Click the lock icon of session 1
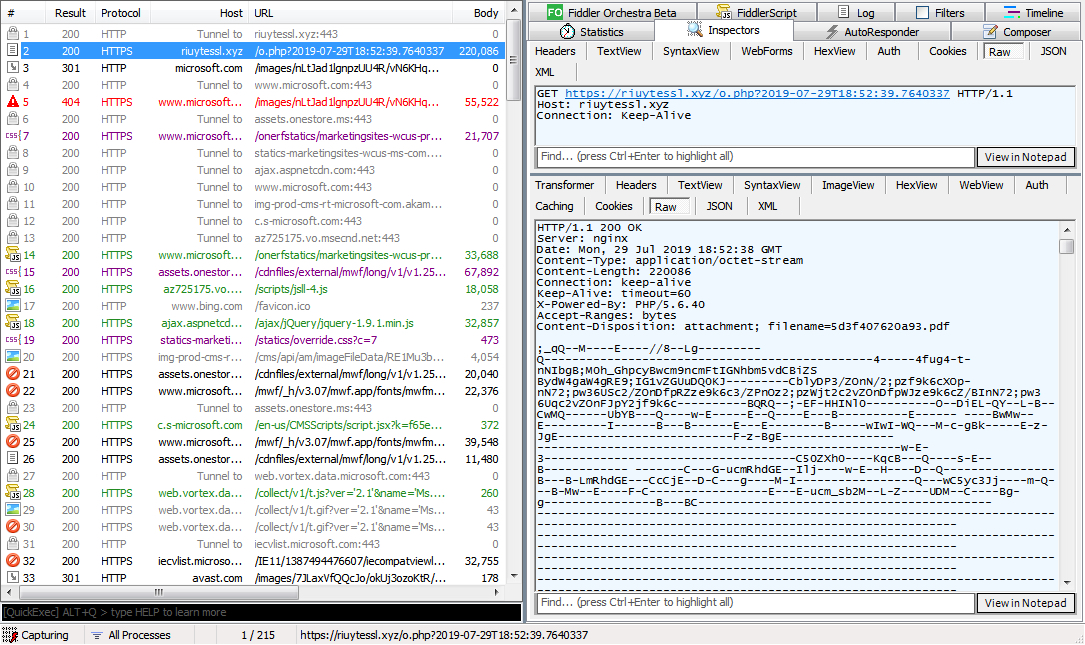 point(12,33)
